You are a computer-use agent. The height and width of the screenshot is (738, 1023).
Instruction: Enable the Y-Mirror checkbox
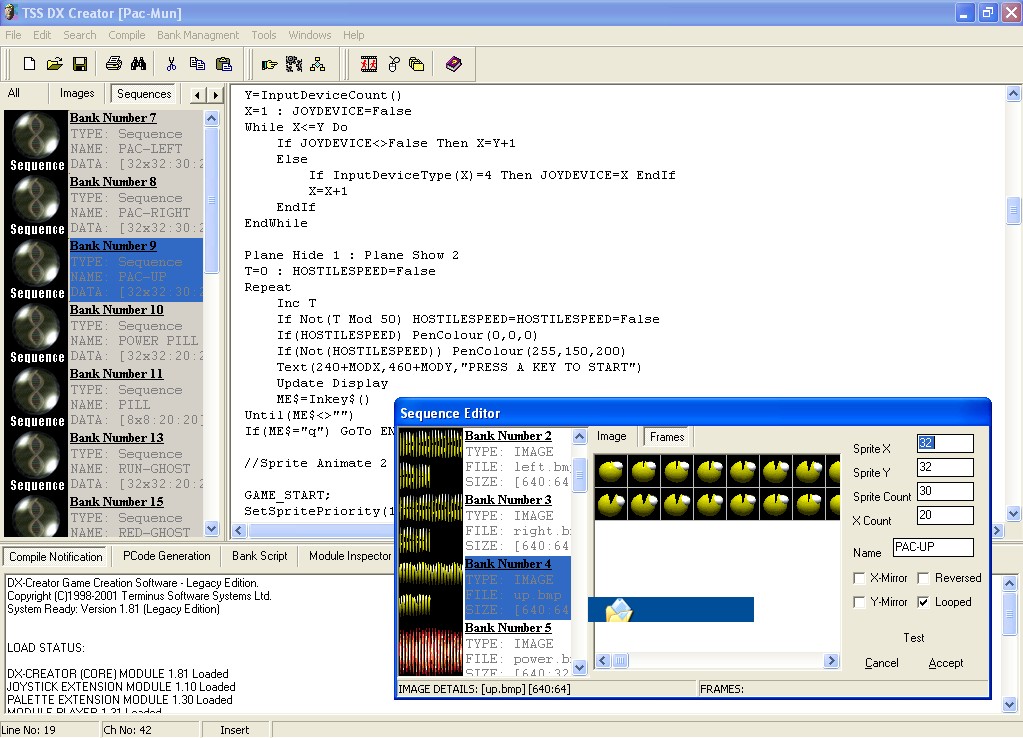859,602
